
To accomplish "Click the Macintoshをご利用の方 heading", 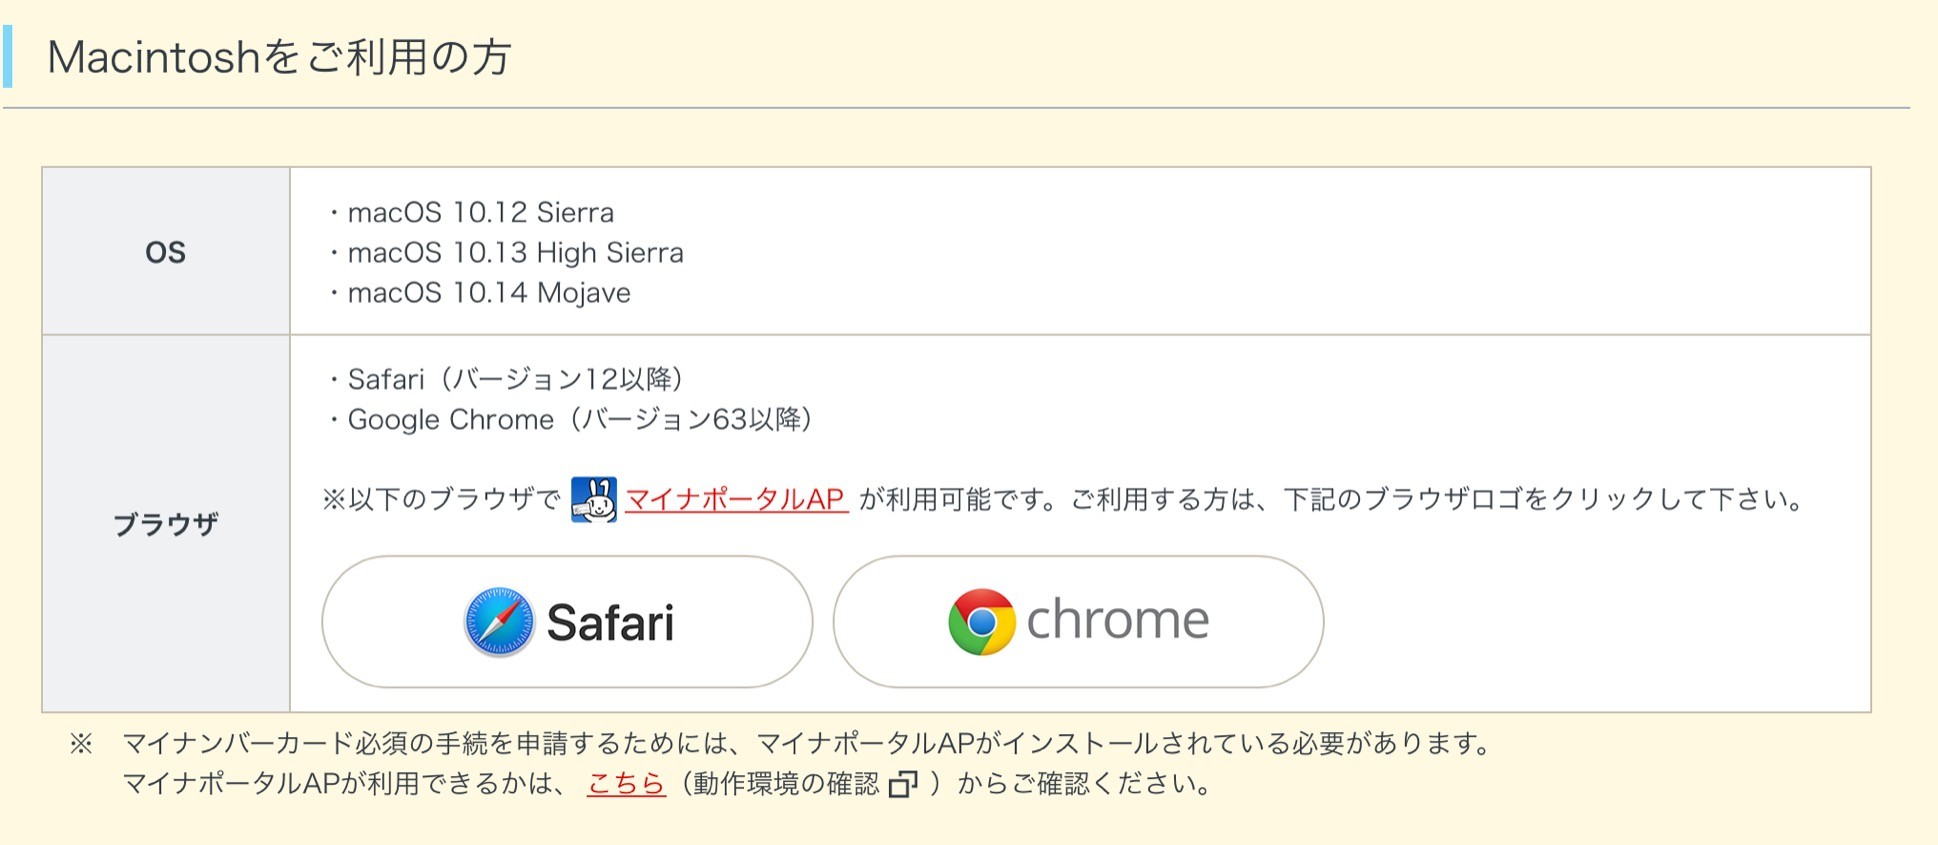I will coord(280,57).
